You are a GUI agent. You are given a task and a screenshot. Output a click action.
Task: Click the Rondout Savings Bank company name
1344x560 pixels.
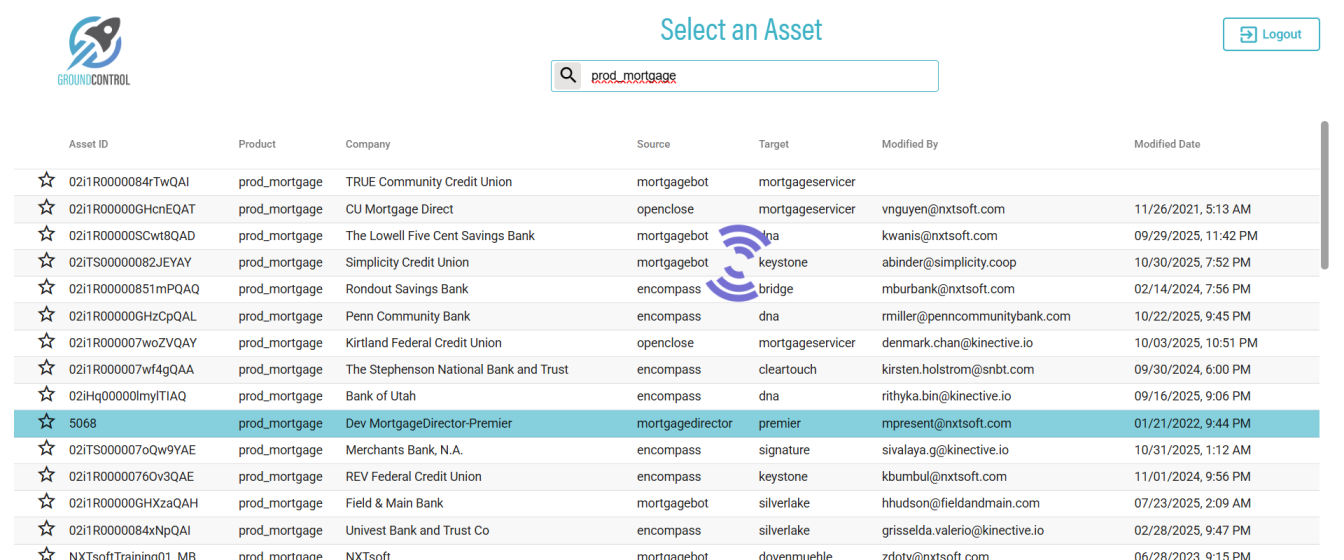coord(407,289)
